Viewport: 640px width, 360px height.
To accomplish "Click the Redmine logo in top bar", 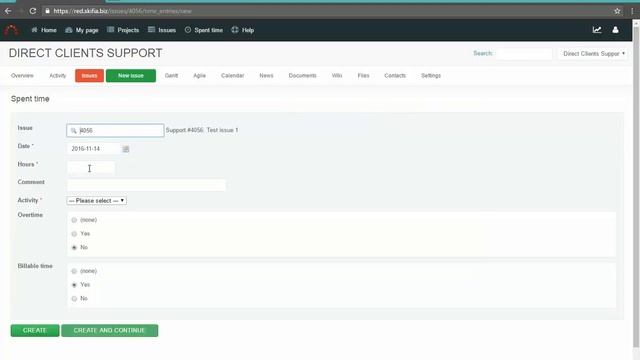I will [x=11, y=30].
